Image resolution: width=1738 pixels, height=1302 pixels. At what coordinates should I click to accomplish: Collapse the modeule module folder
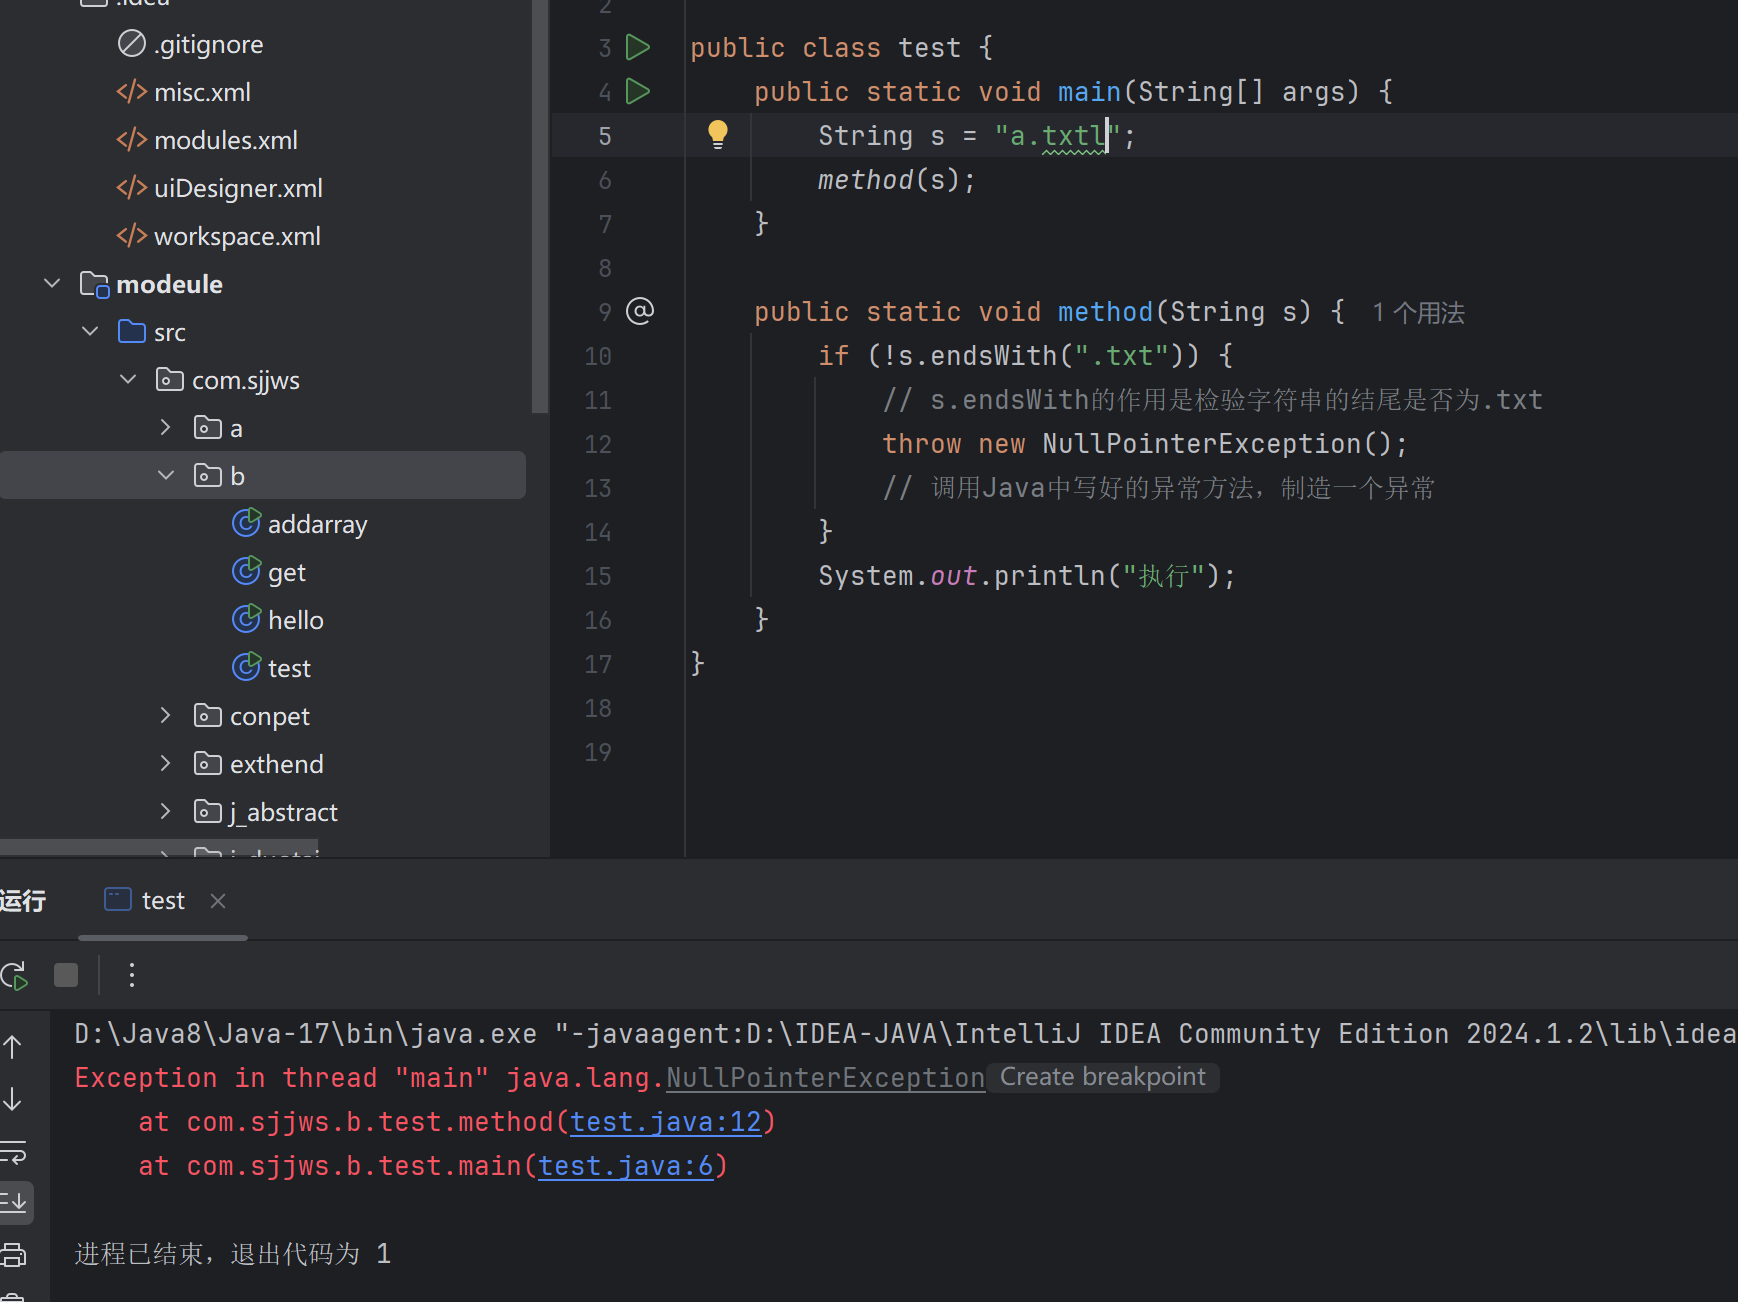(x=53, y=284)
